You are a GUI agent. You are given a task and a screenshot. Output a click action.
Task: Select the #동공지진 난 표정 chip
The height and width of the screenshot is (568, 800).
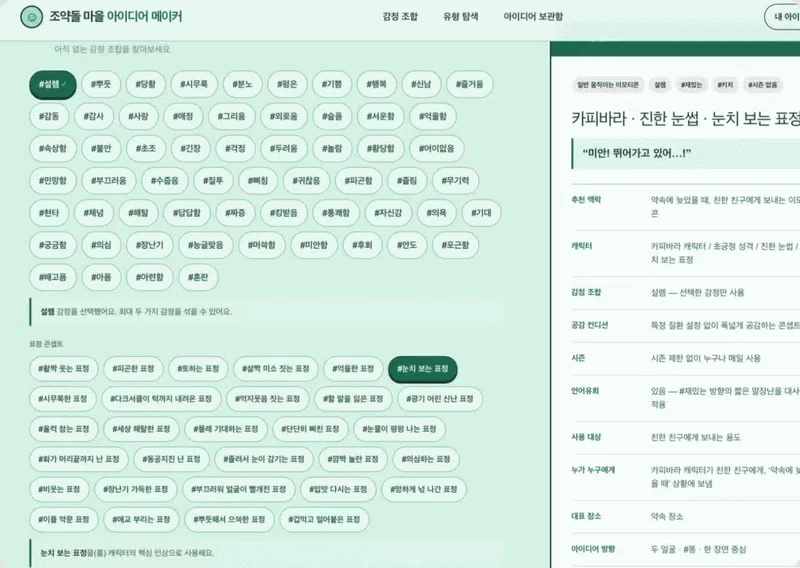[x=171, y=459]
